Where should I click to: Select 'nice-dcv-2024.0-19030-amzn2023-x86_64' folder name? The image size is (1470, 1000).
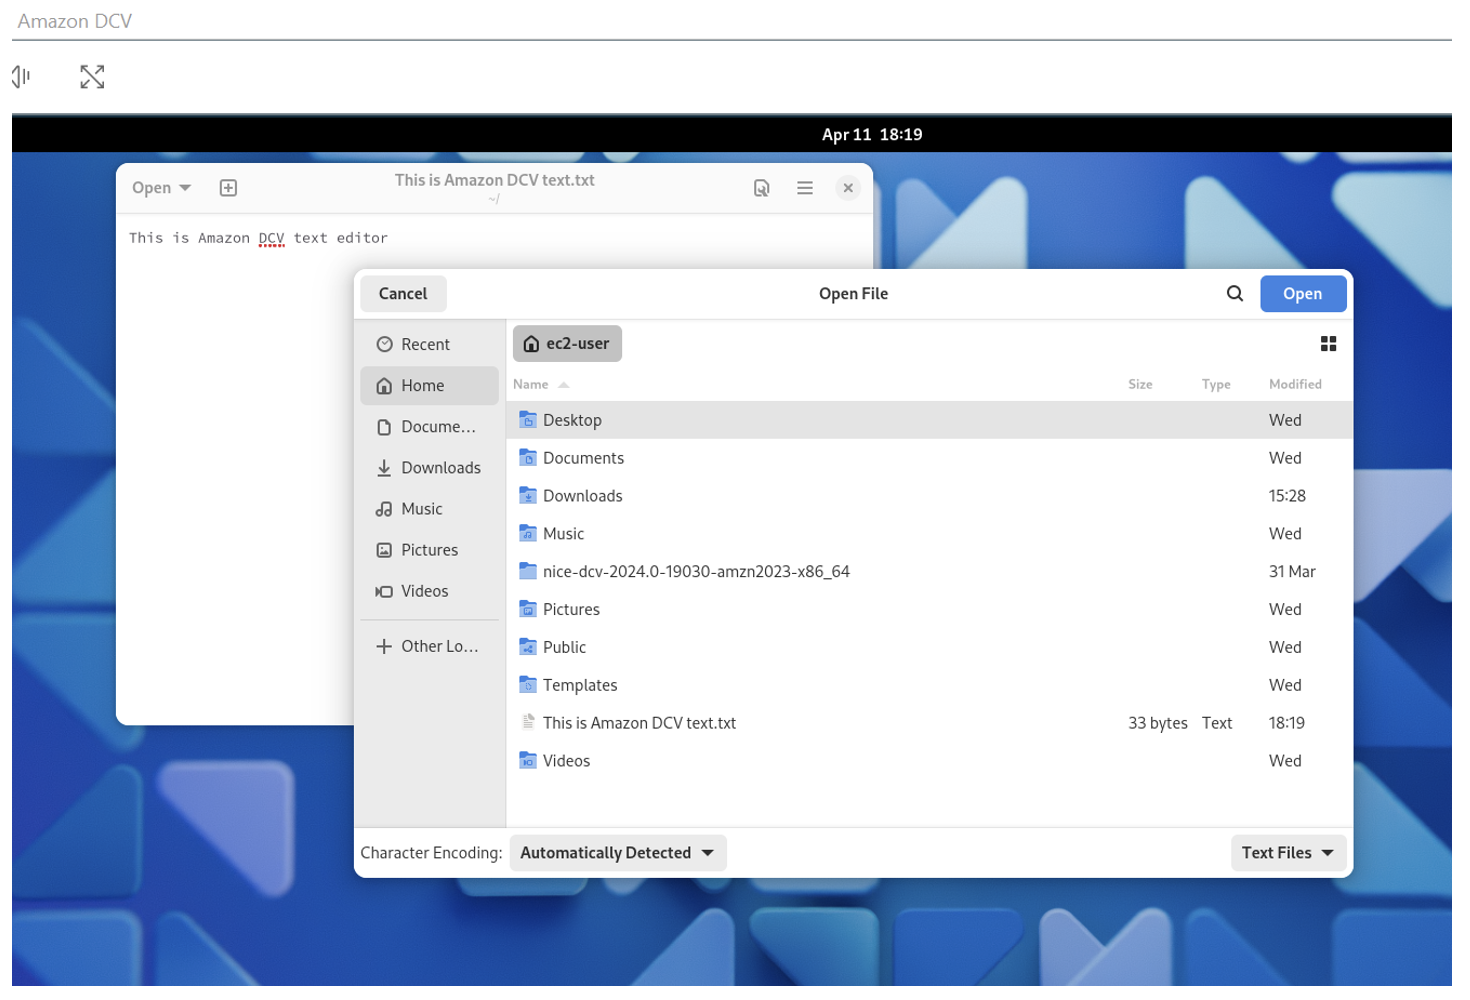[697, 572]
